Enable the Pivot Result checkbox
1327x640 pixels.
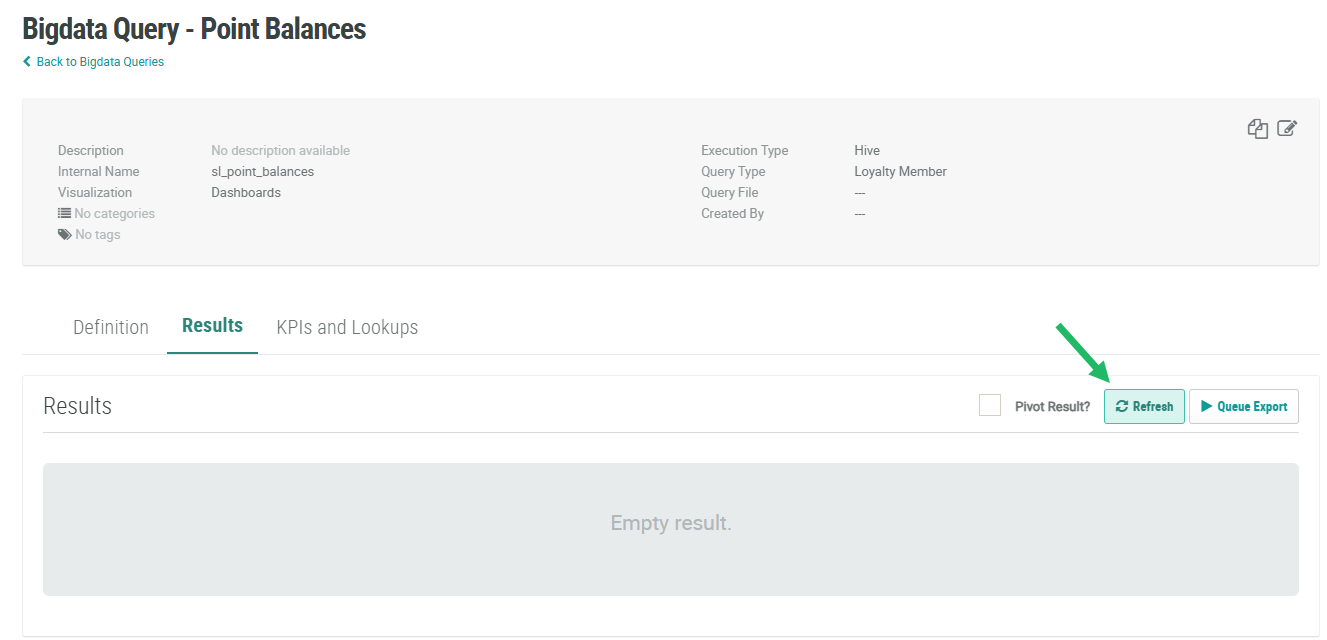coord(990,405)
